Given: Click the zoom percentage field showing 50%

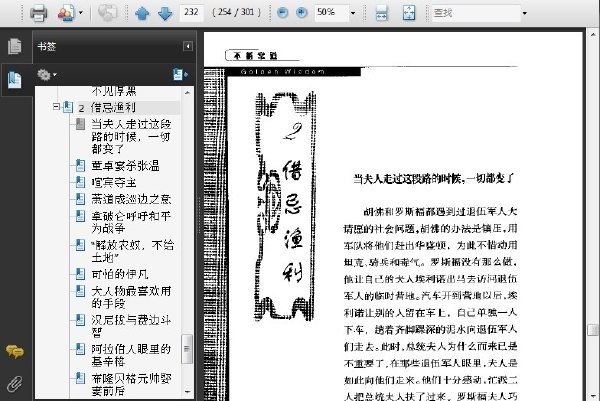Looking at the screenshot, I should tap(331, 13).
